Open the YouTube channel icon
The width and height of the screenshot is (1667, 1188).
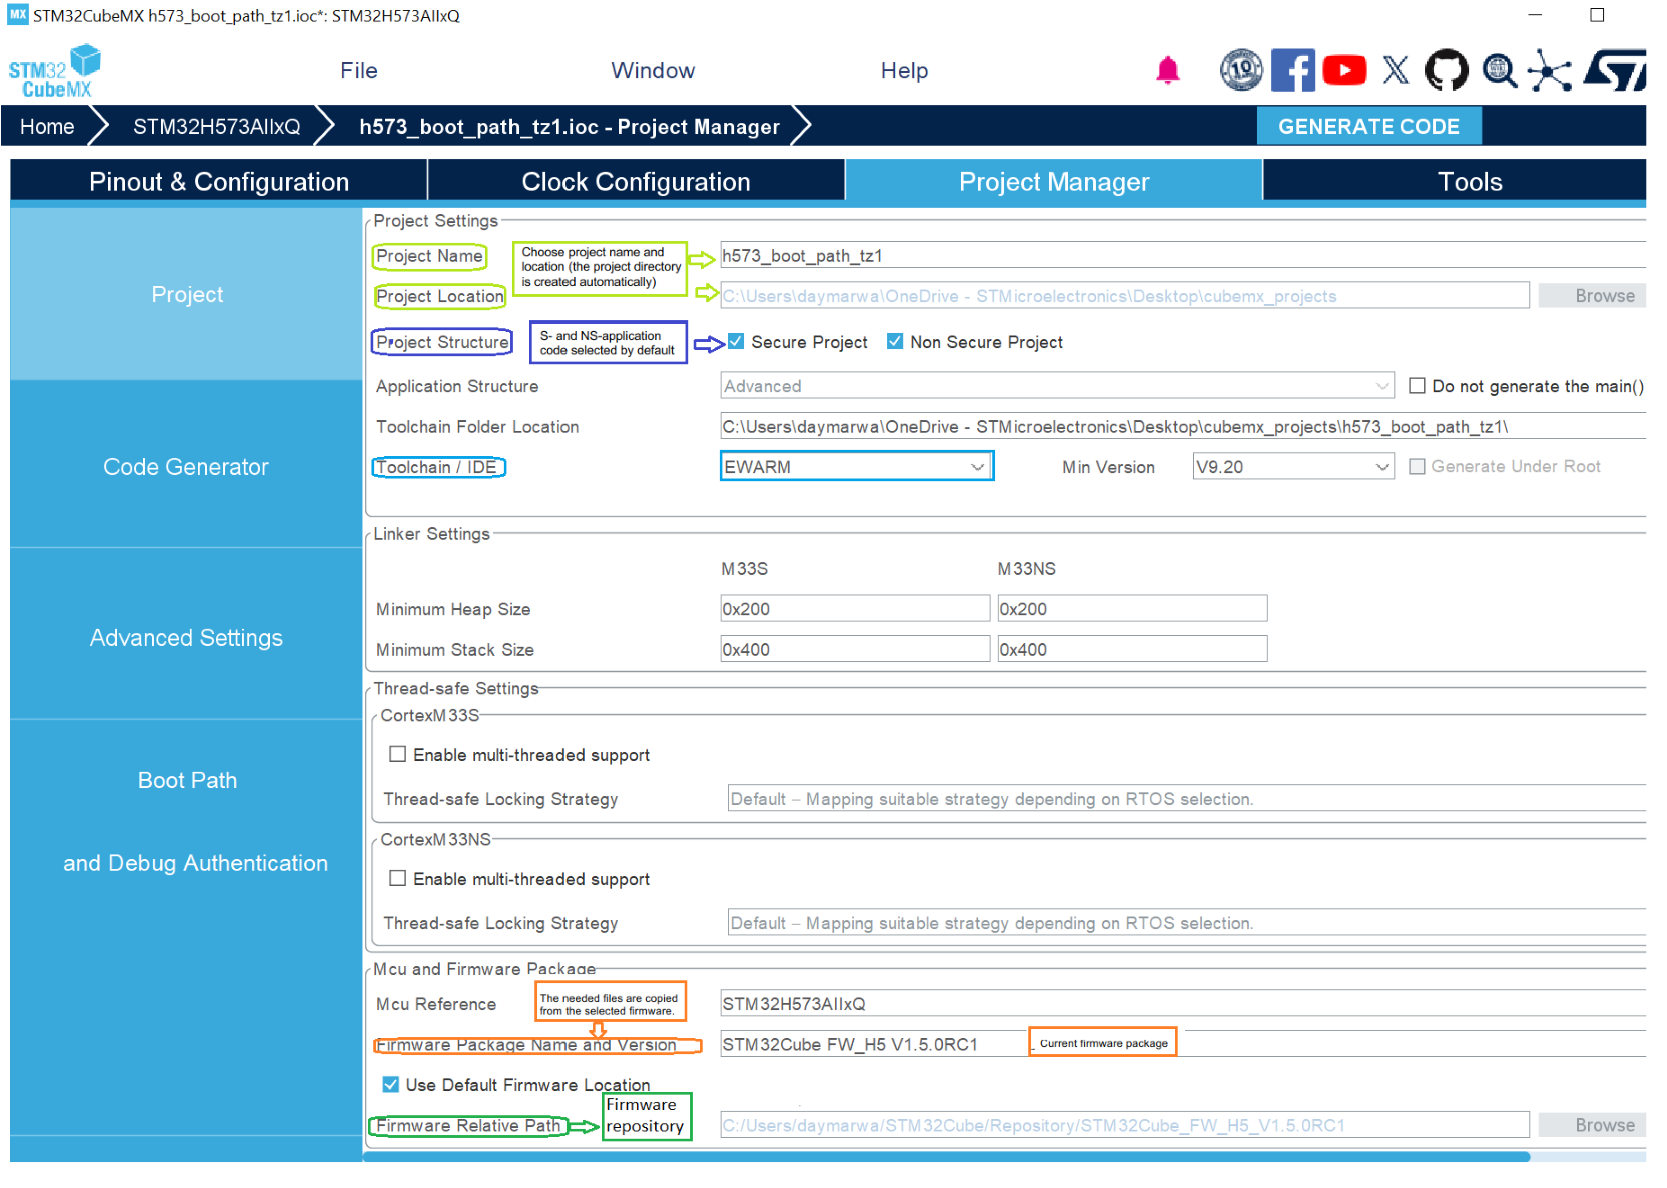pyautogui.click(x=1344, y=70)
